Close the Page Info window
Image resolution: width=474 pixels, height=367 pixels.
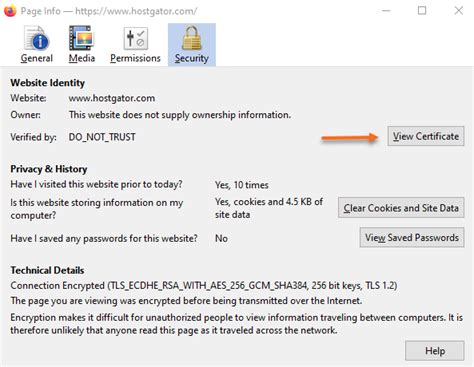(x=459, y=11)
